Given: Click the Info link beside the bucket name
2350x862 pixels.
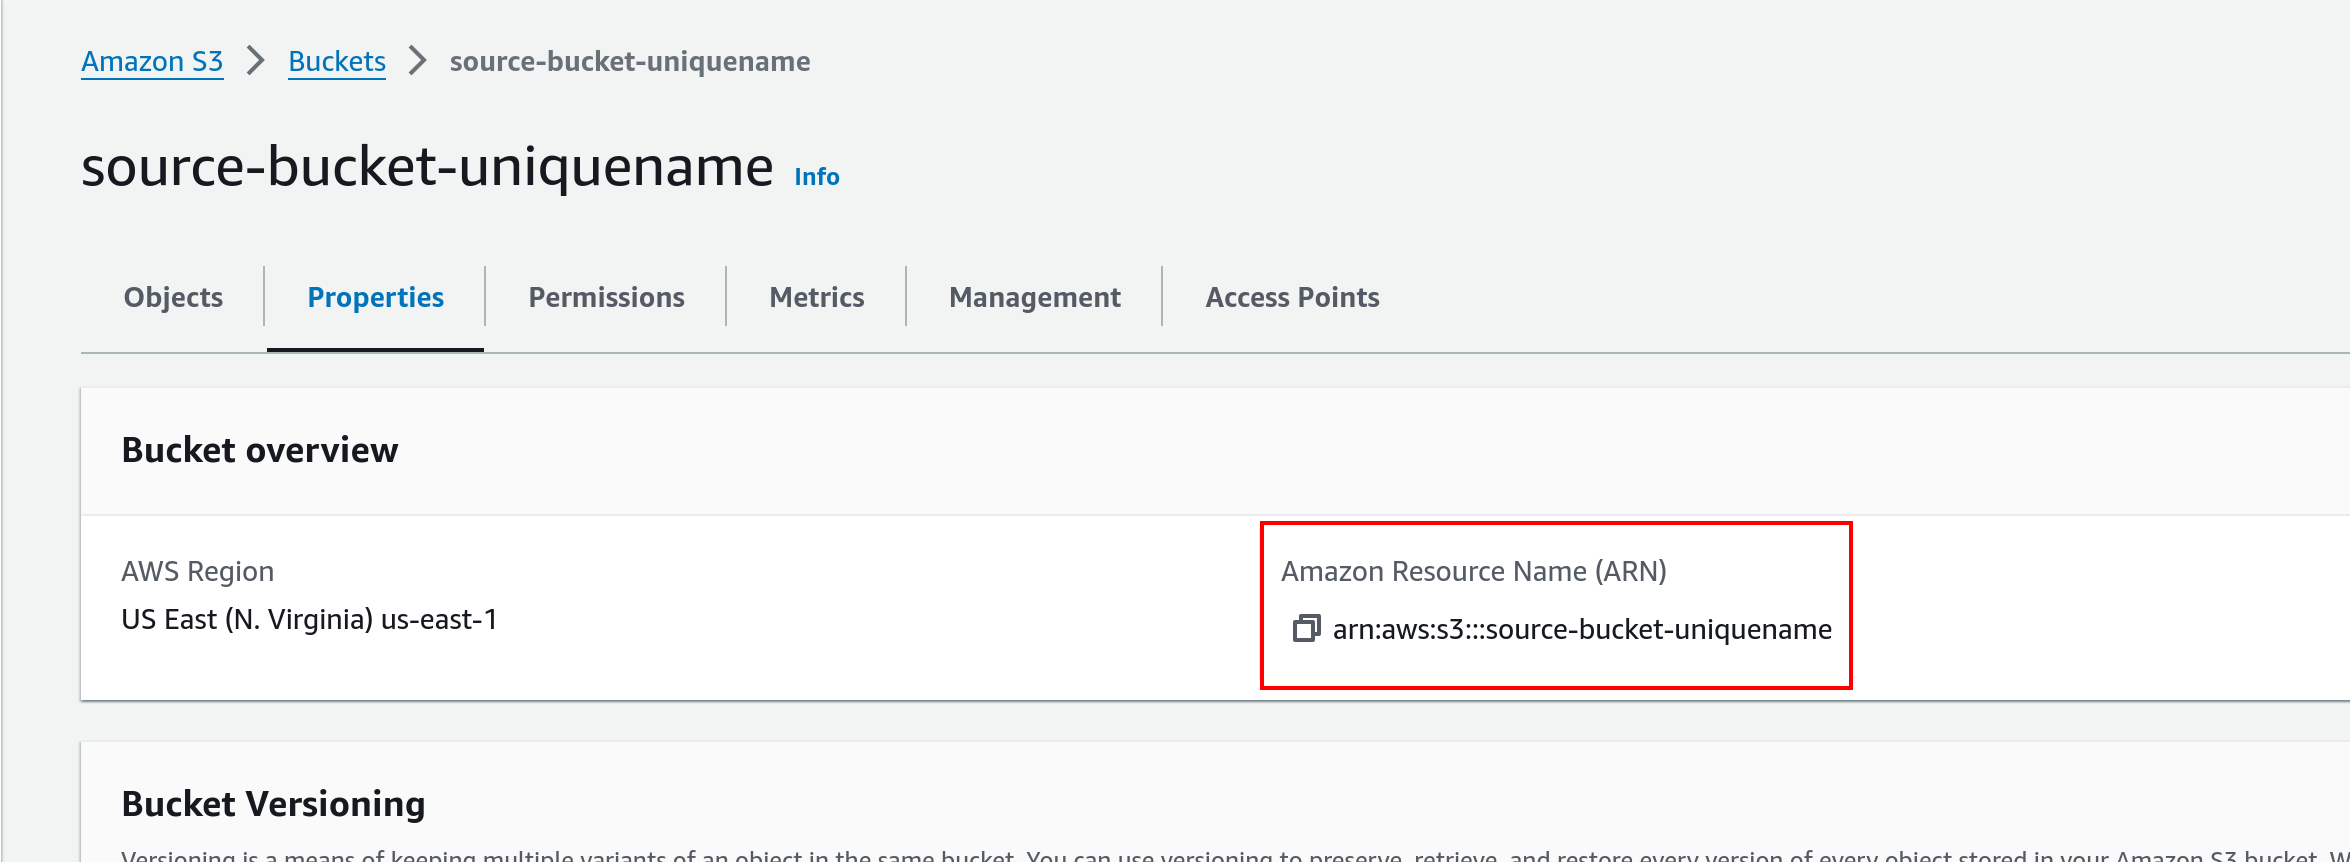Looking at the screenshot, I should click(817, 177).
